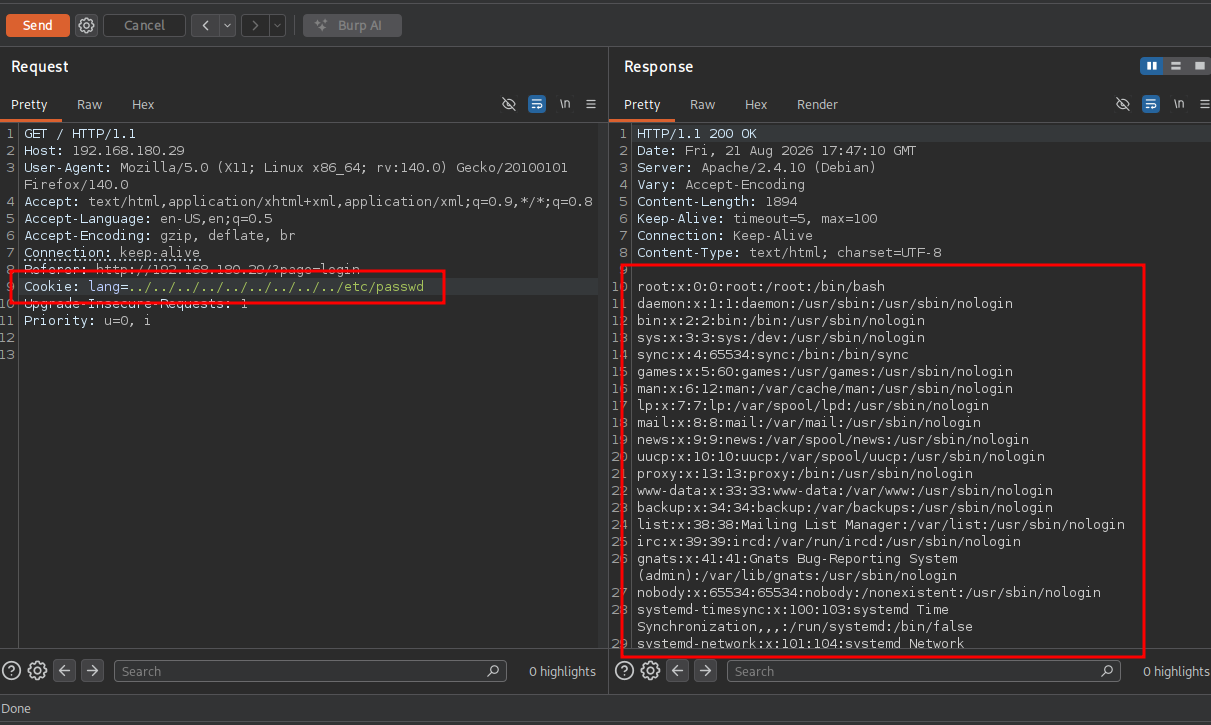Jump to previous match in Request search
Viewport: 1211px width, 725px height.
pos(65,671)
